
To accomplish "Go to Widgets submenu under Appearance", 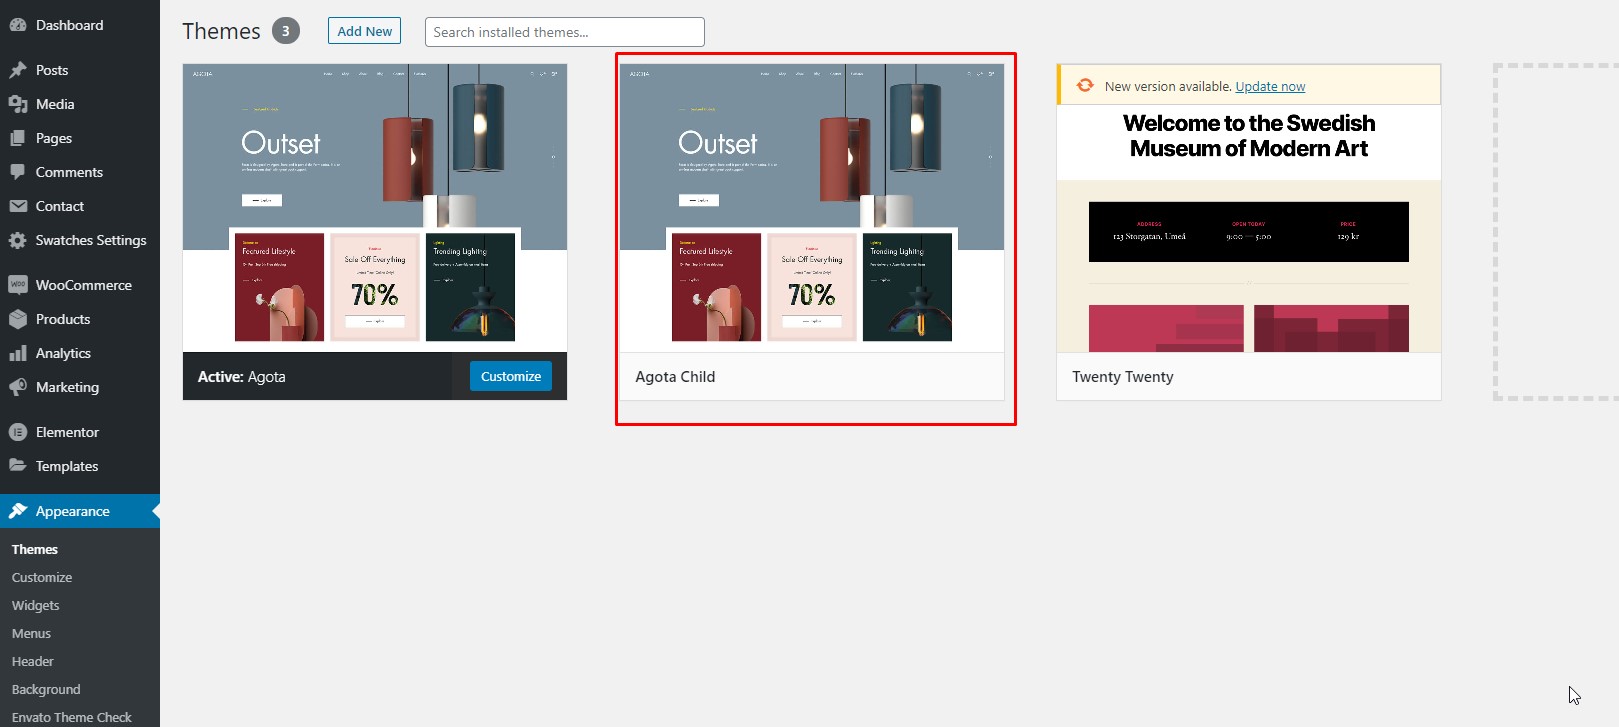I will [36, 605].
